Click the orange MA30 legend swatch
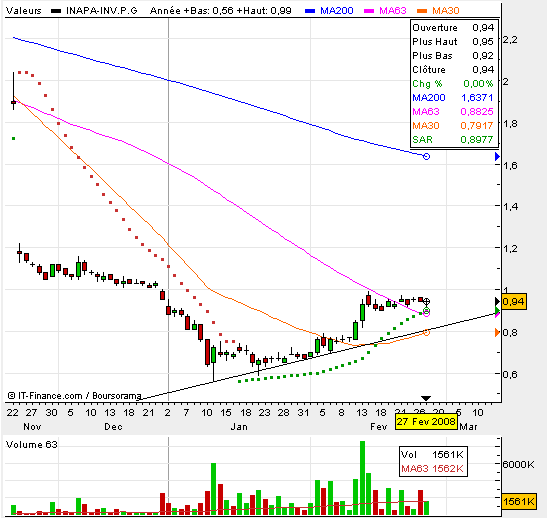The height and width of the screenshot is (518, 547). pos(422,11)
